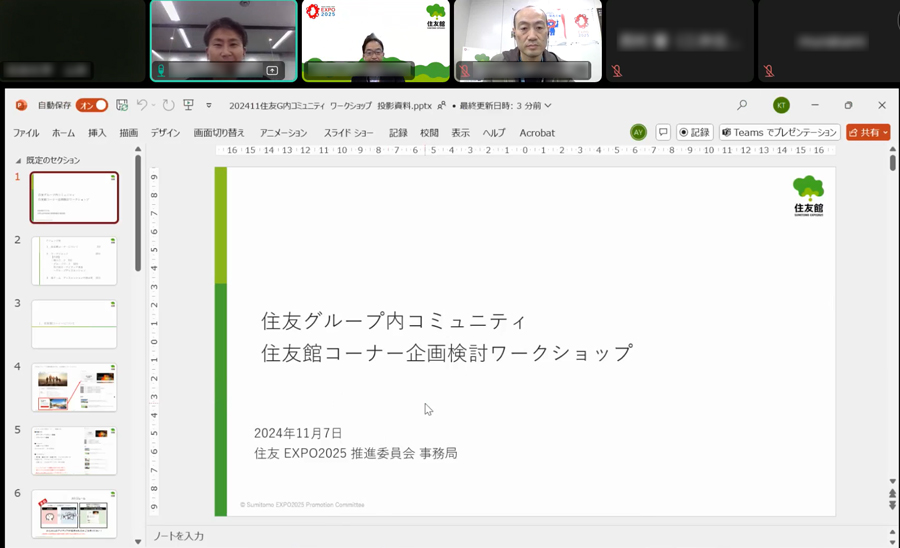Expand the 最終更新日時 version history dropdown
This screenshot has height=548, width=900.
[x=506, y=106]
